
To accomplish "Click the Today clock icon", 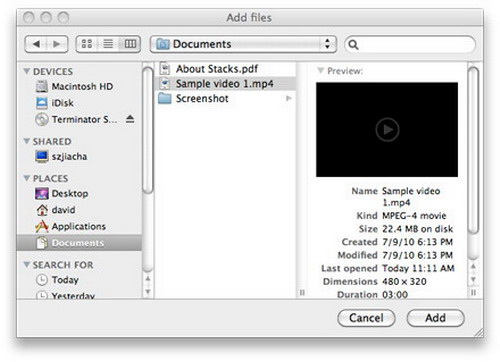I will coord(42,280).
